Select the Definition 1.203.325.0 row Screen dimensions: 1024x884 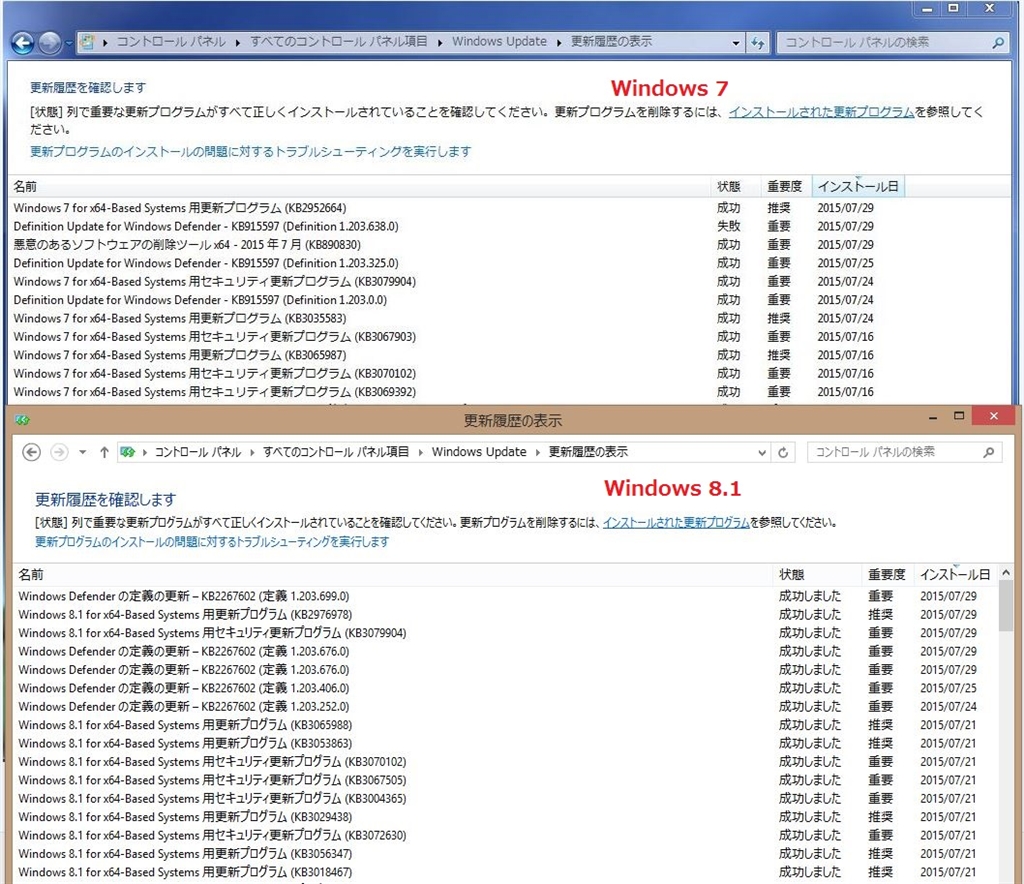click(x=444, y=263)
